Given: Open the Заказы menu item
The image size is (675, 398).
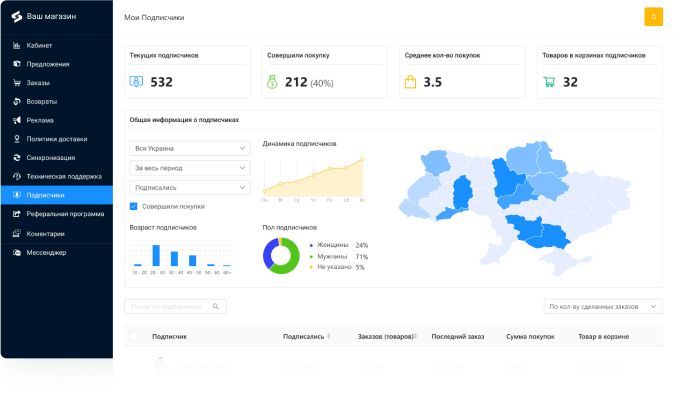Looking at the screenshot, I should coord(38,83).
